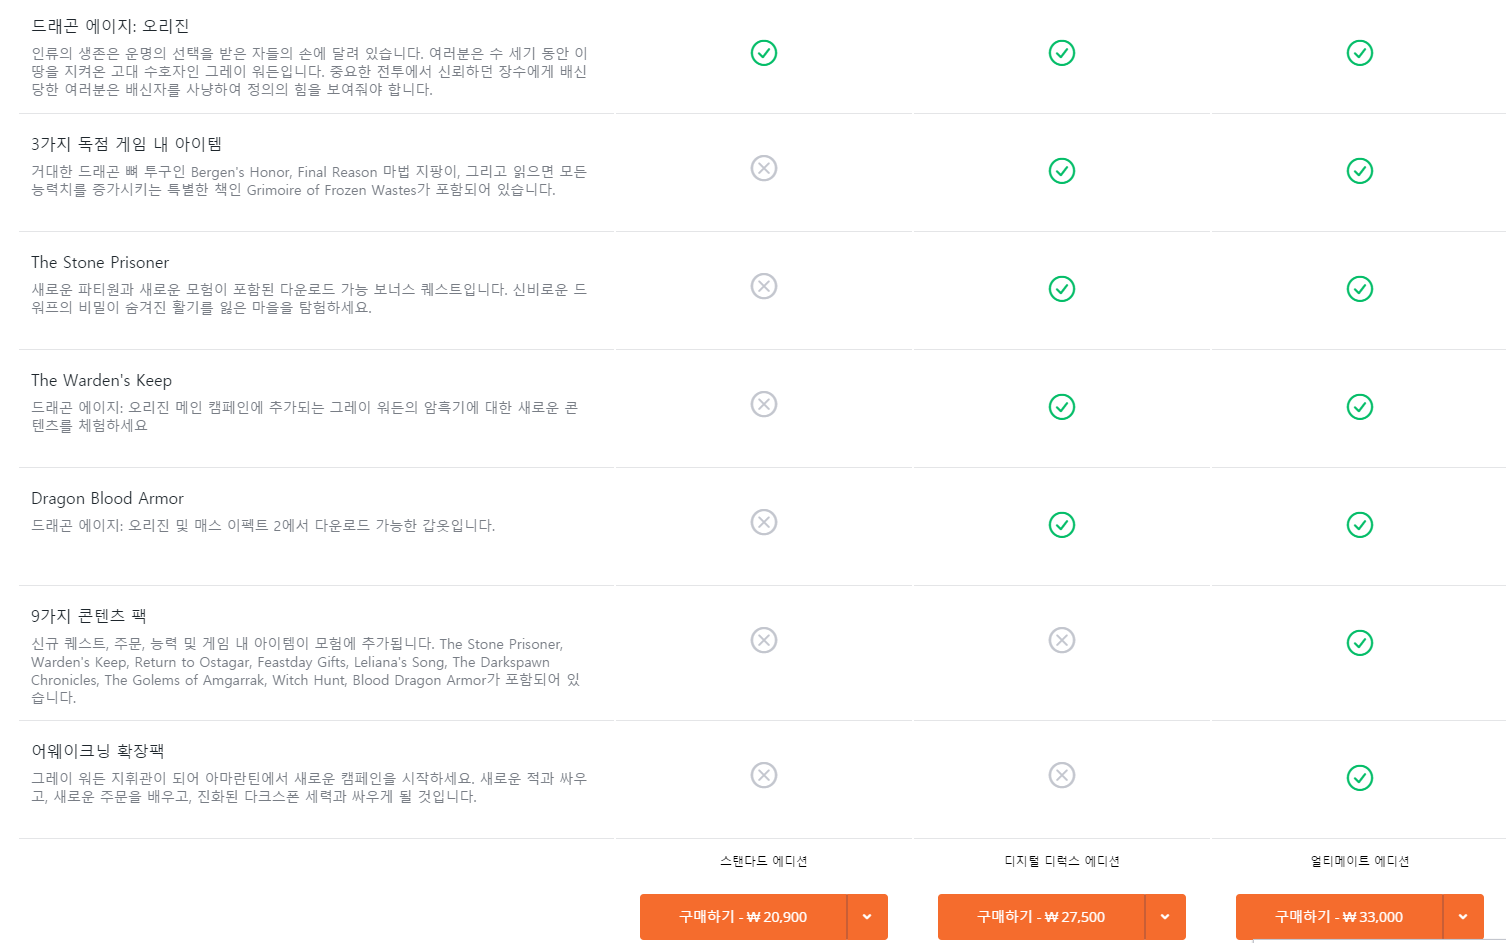Click Digital Deluxe checkmark for The Stone Prisoner
1506x943 pixels.
tap(1062, 289)
